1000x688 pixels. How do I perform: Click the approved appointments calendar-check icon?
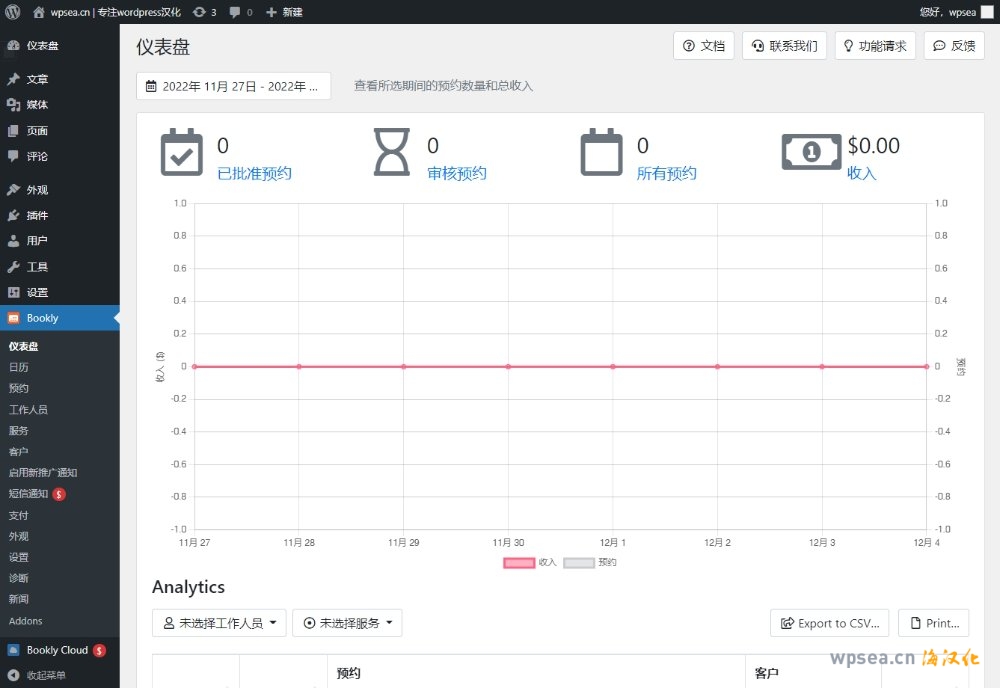[x=182, y=152]
